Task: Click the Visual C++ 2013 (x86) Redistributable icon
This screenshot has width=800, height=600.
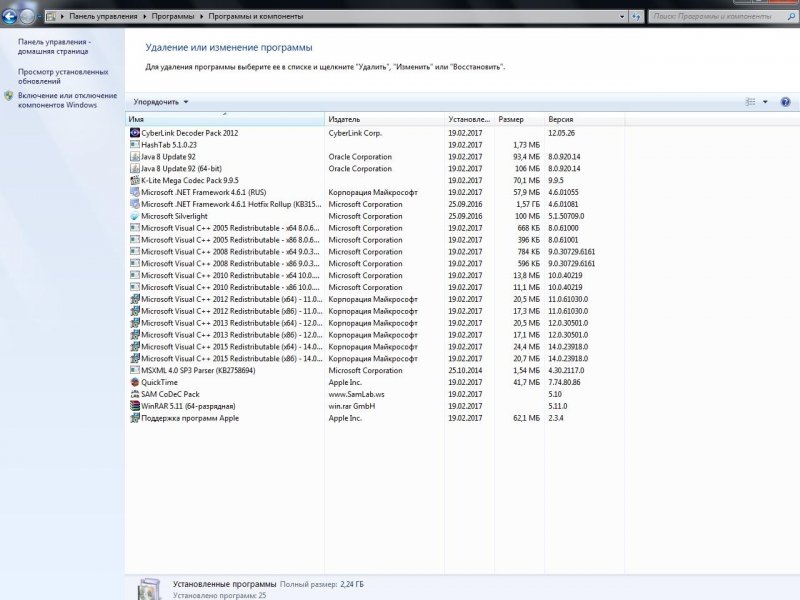Action: [x=135, y=335]
